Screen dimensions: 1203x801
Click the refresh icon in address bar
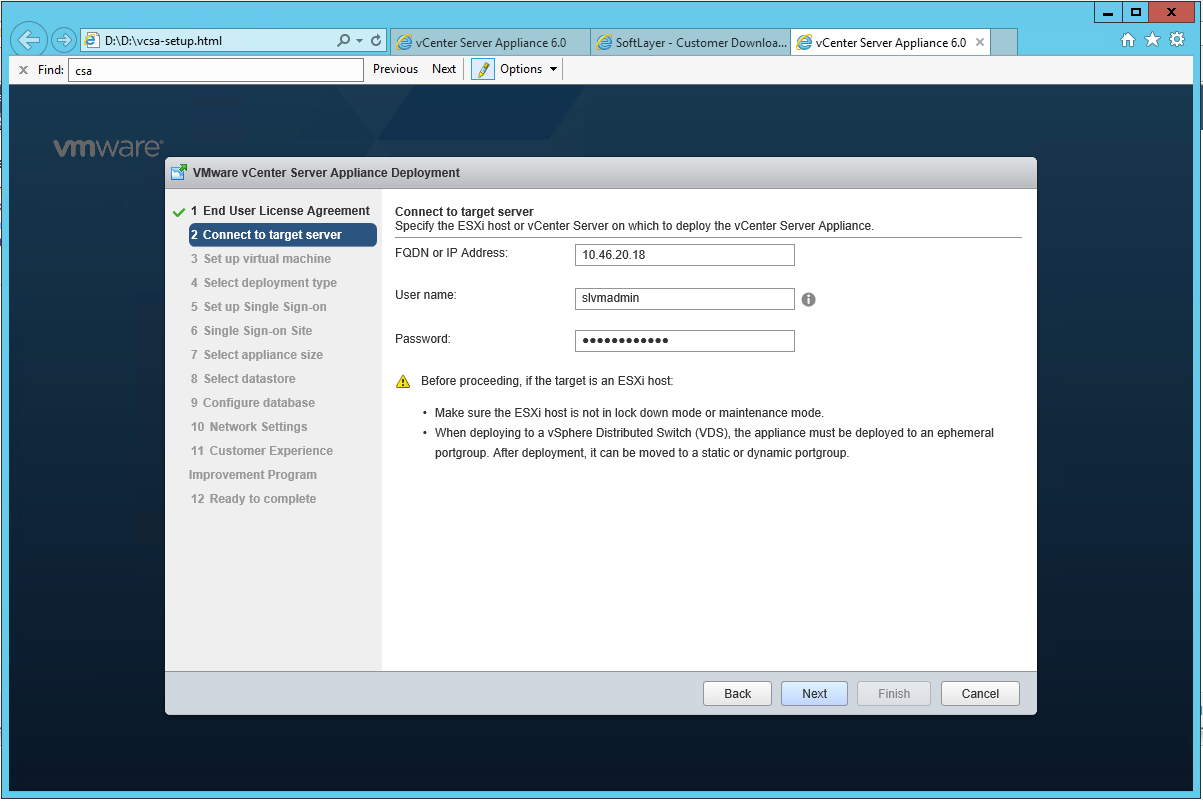[x=376, y=41]
